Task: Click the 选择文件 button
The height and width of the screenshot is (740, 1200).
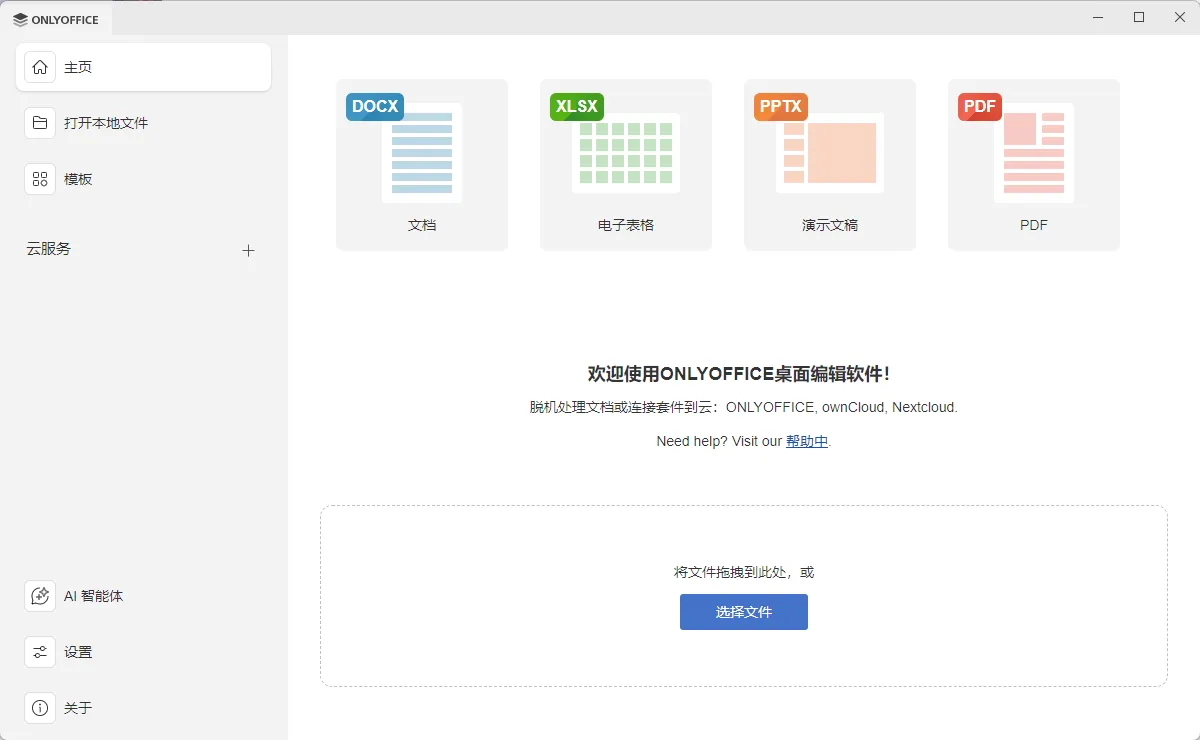Action: 744,612
